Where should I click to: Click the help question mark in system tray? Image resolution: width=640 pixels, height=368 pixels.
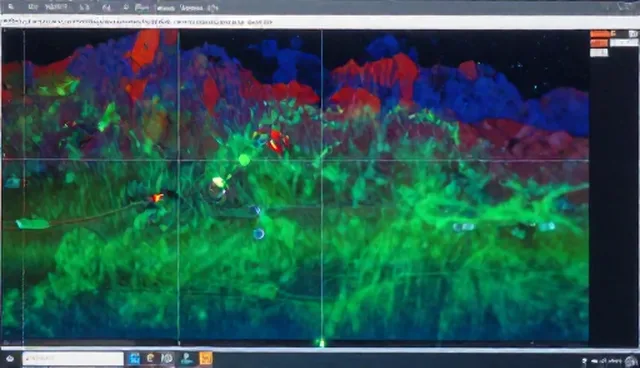(584, 361)
